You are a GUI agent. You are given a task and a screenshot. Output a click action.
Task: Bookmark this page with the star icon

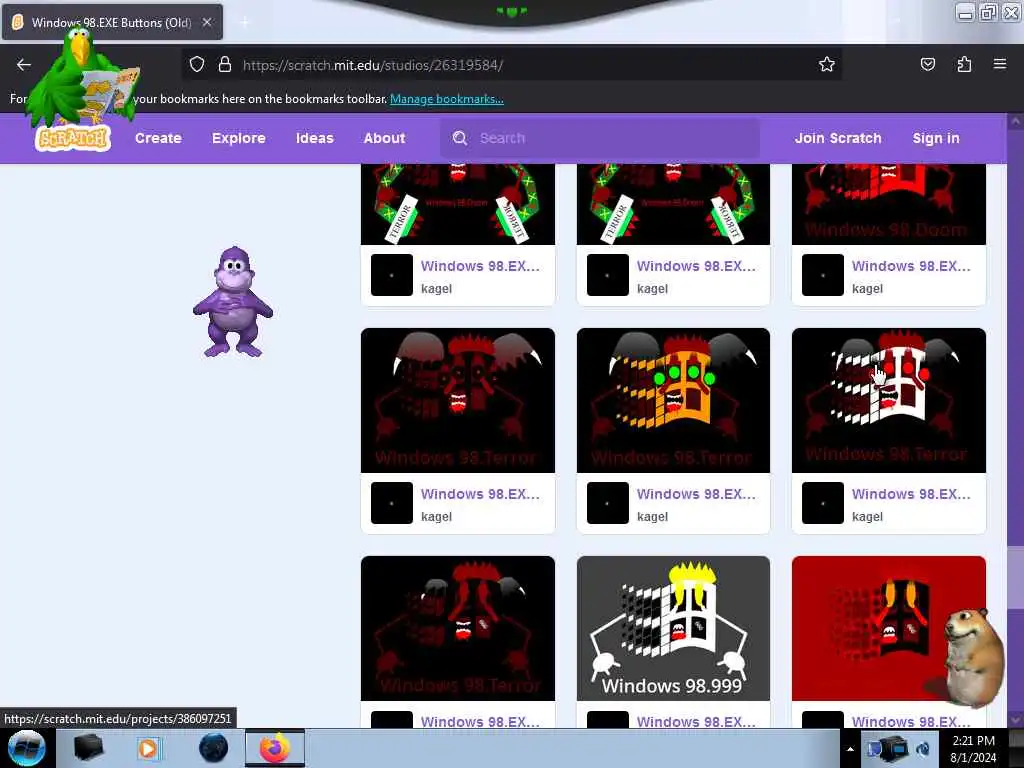coord(827,64)
